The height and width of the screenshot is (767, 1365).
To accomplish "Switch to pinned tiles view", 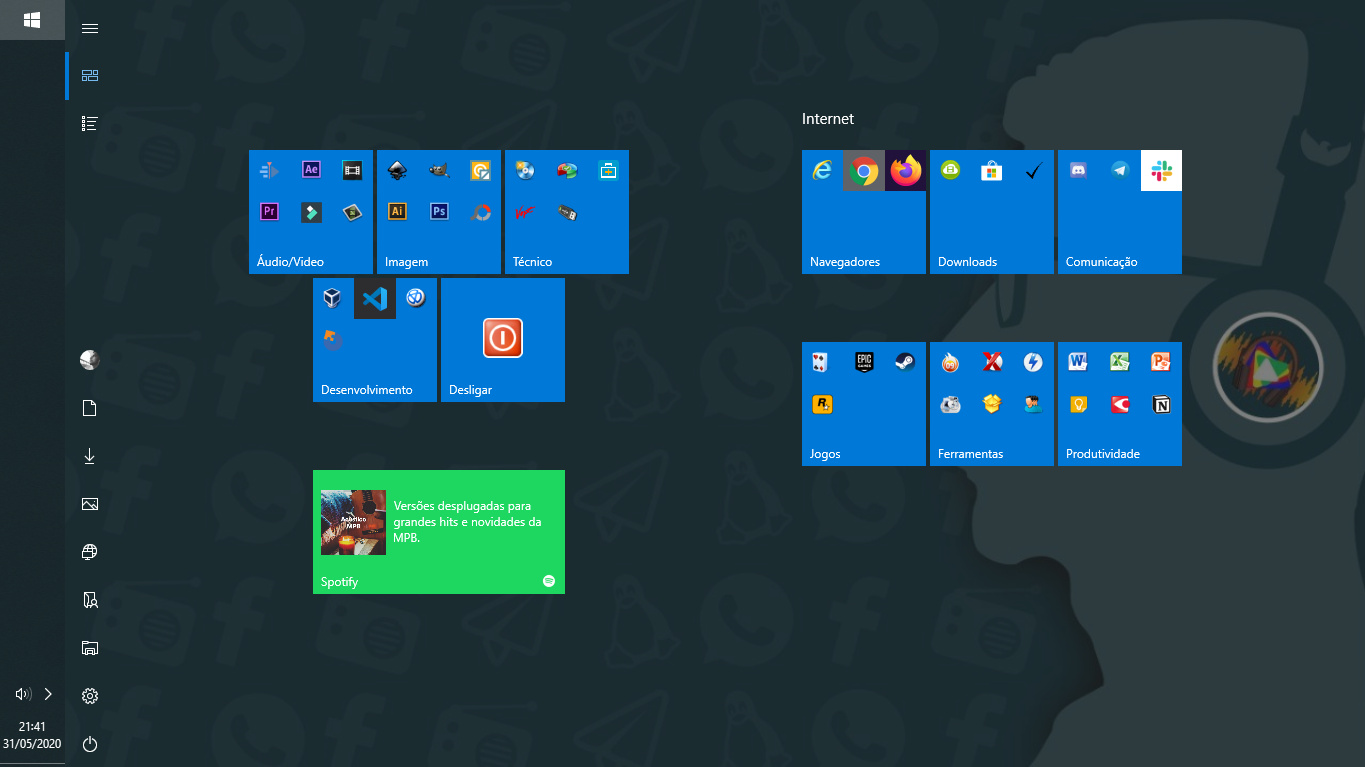I will point(90,76).
